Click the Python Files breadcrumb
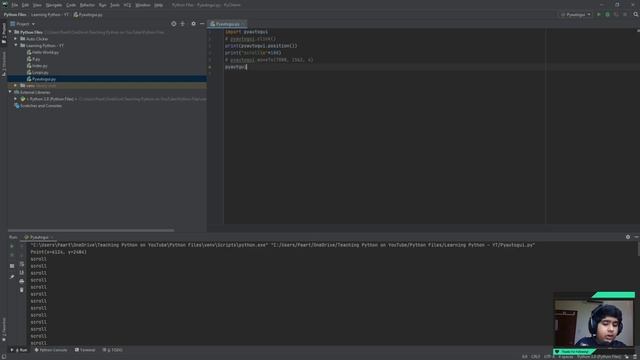This screenshot has height=360, width=640. point(15,15)
